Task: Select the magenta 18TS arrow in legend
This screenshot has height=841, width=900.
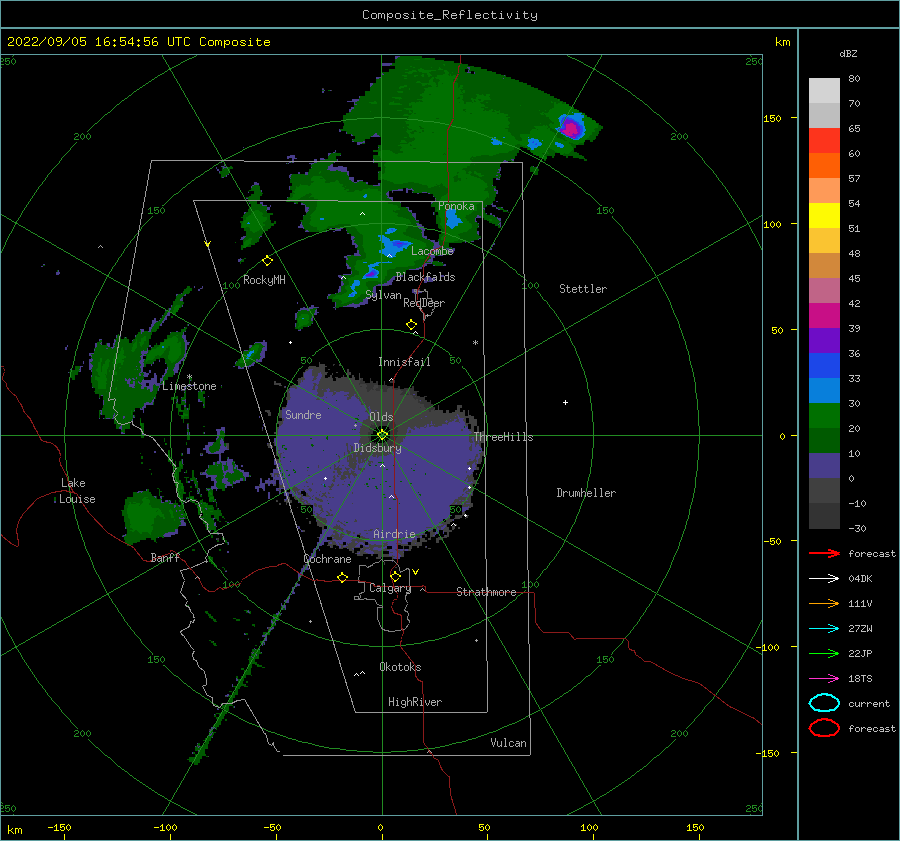Action: 824,679
